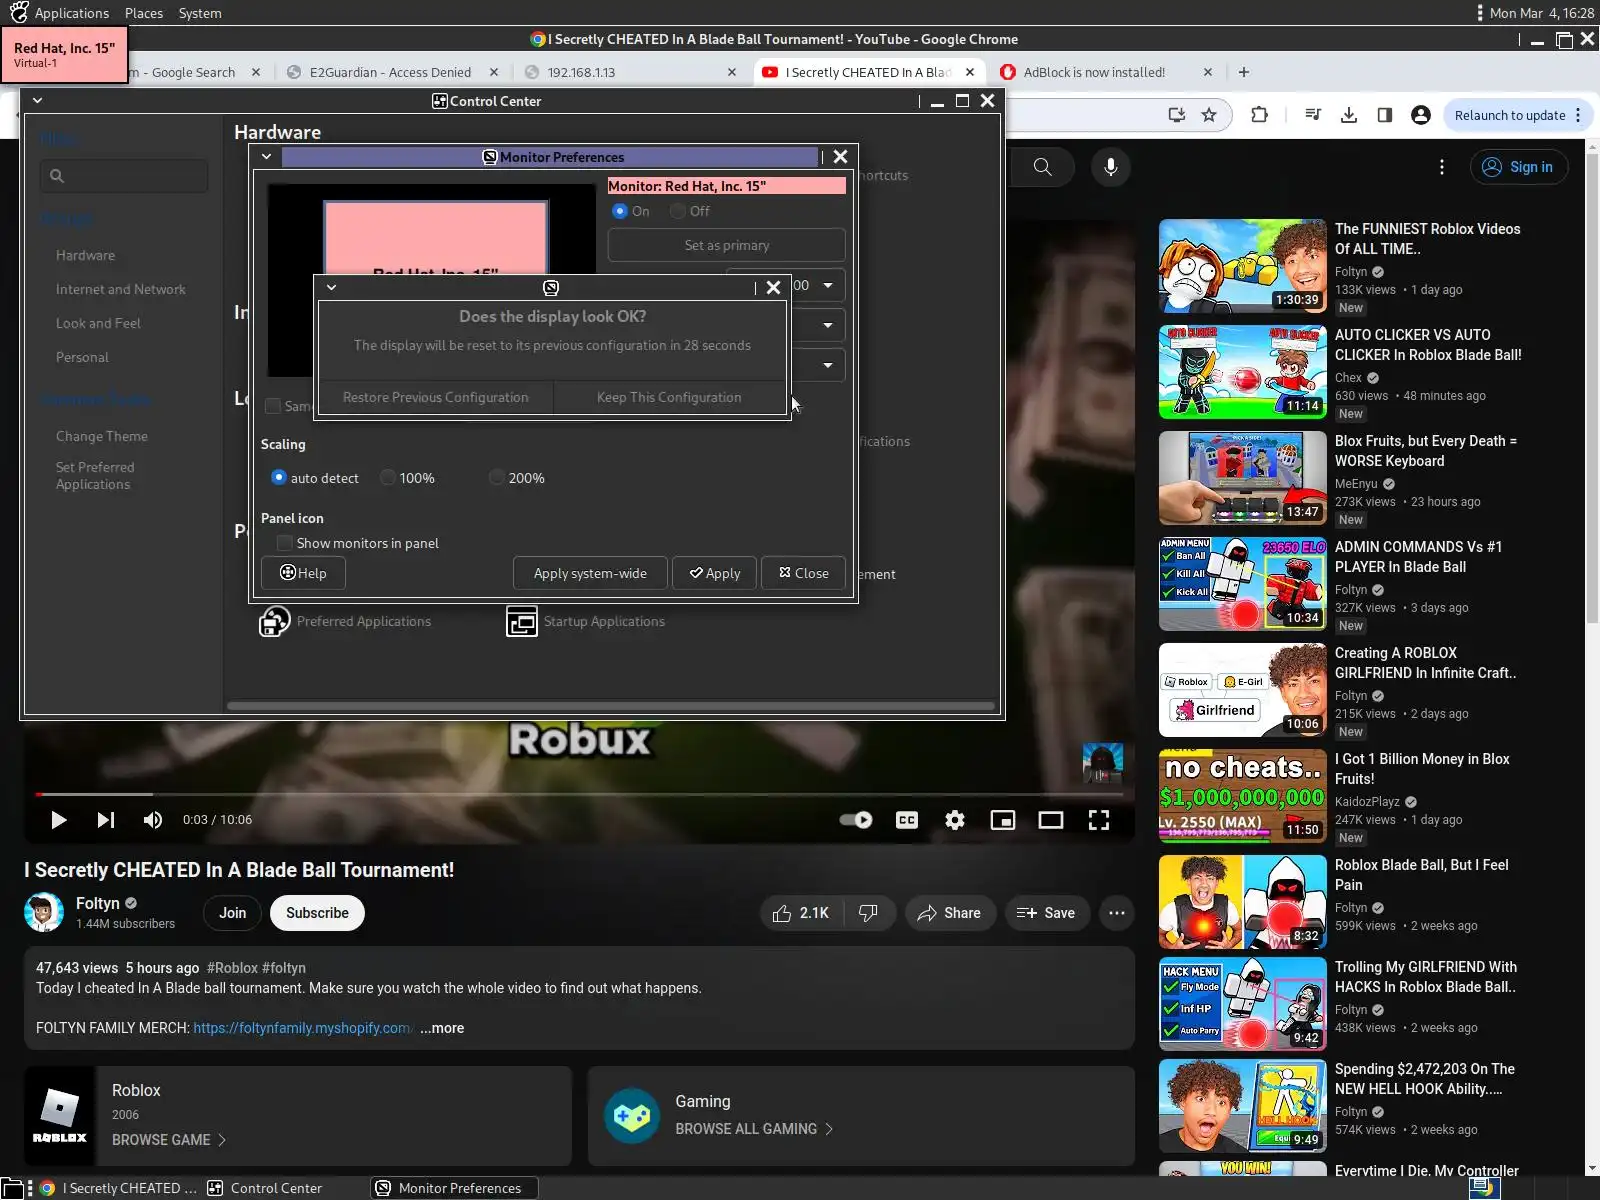Bookmark this page with the star icon
This screenshot has width=1600, height=1200.
1209,115
